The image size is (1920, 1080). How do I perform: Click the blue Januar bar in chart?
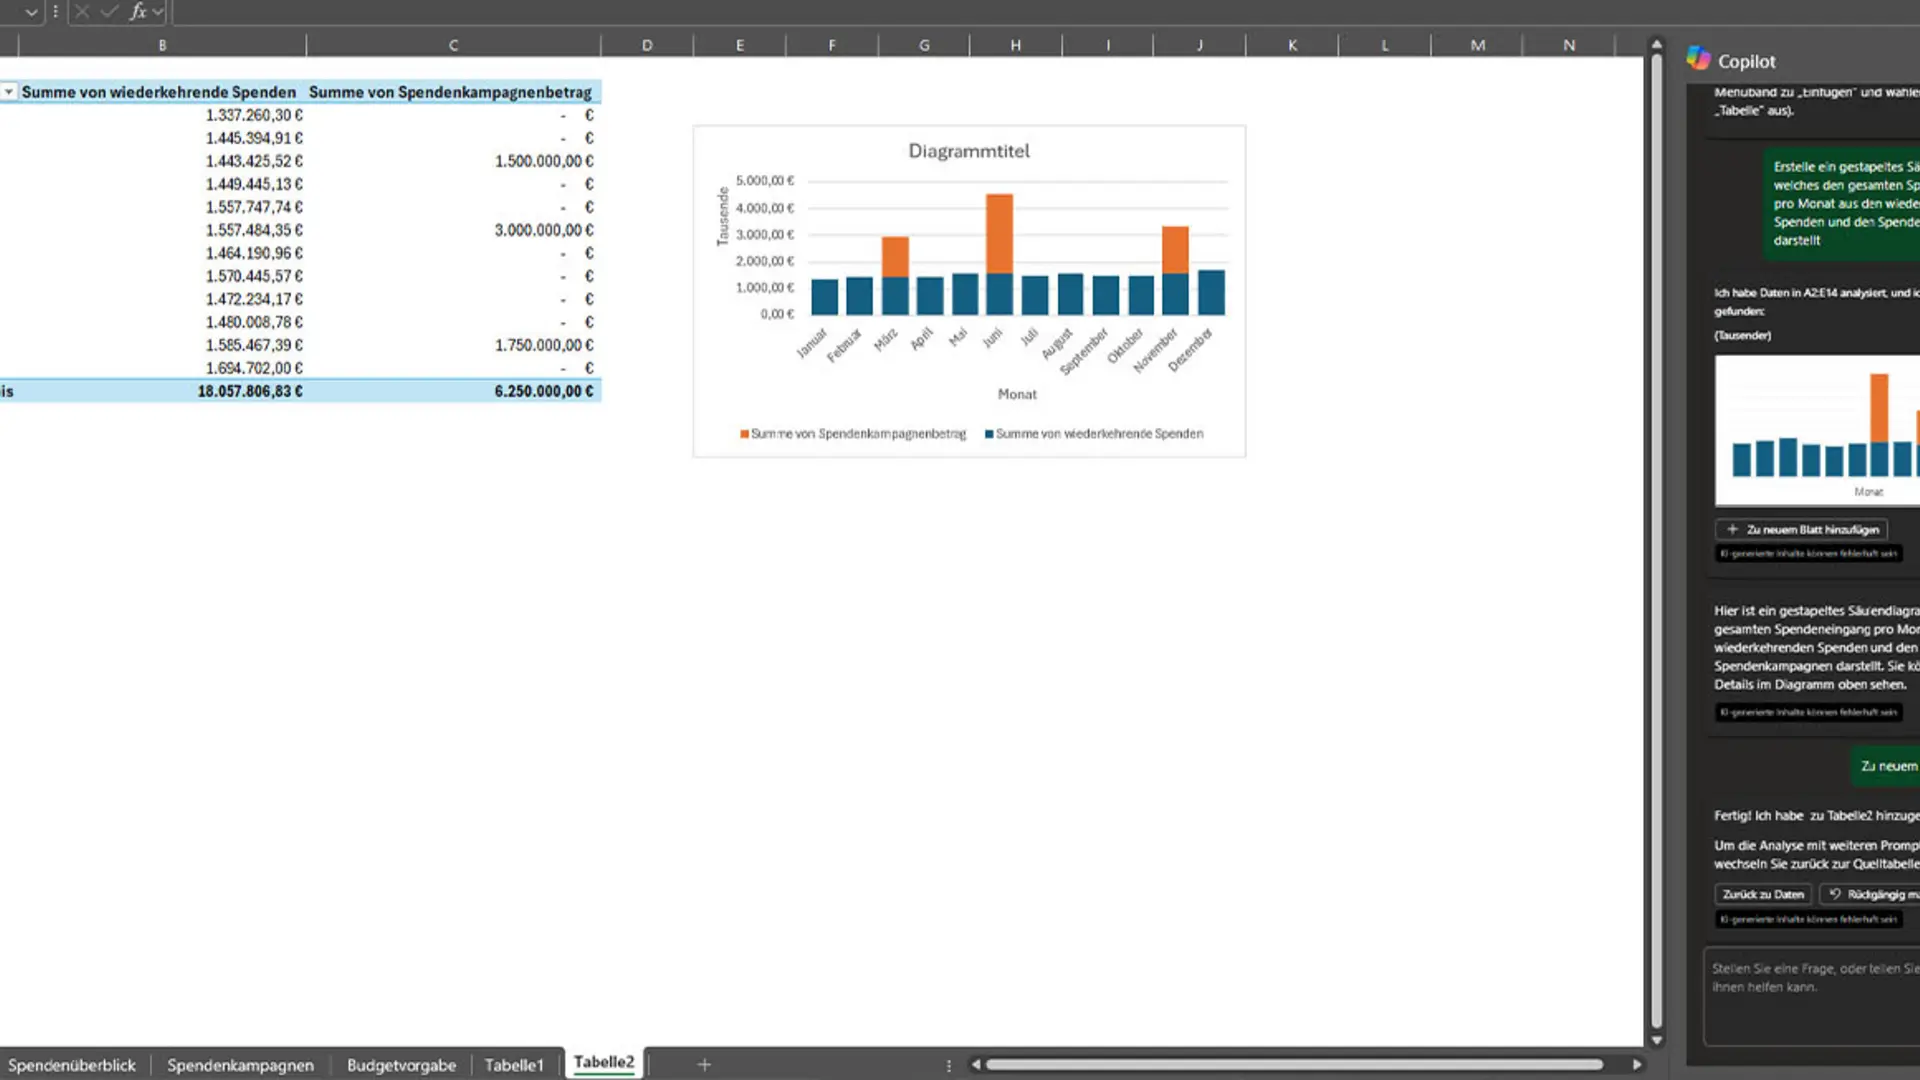click(824, 297)
